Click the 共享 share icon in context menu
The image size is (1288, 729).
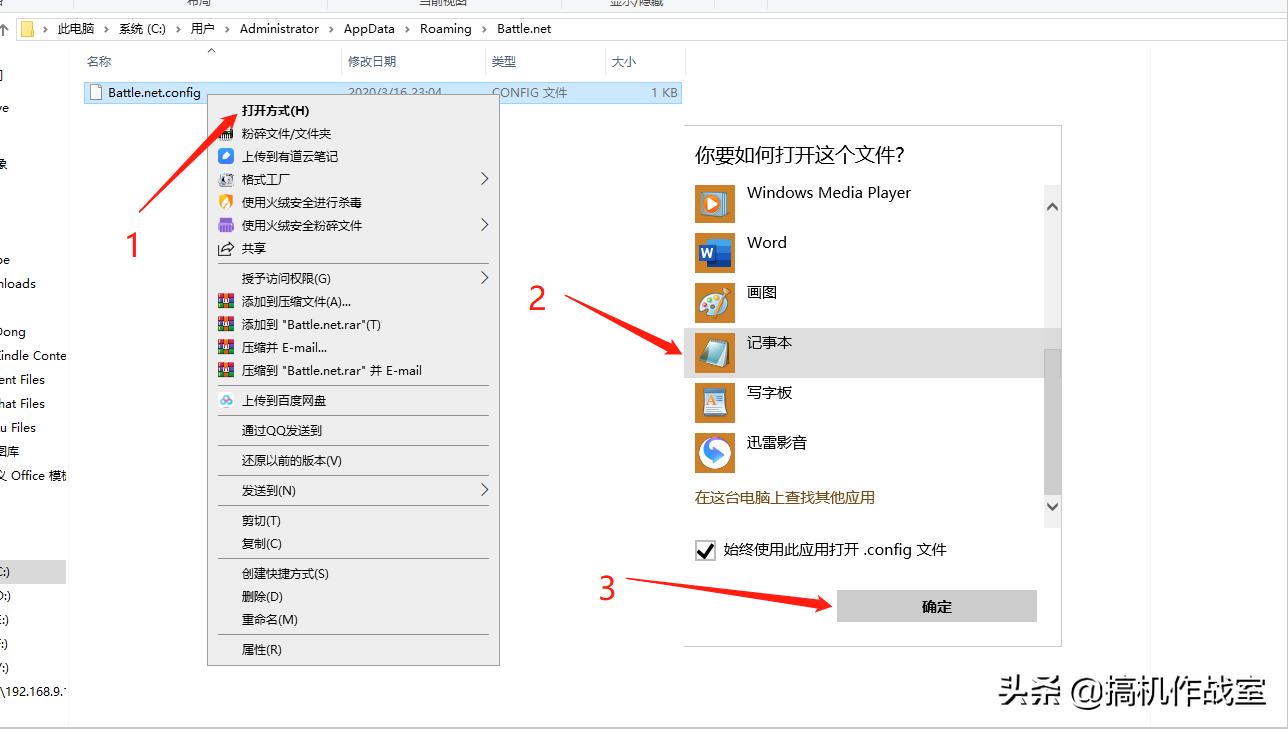coord(228,249)
